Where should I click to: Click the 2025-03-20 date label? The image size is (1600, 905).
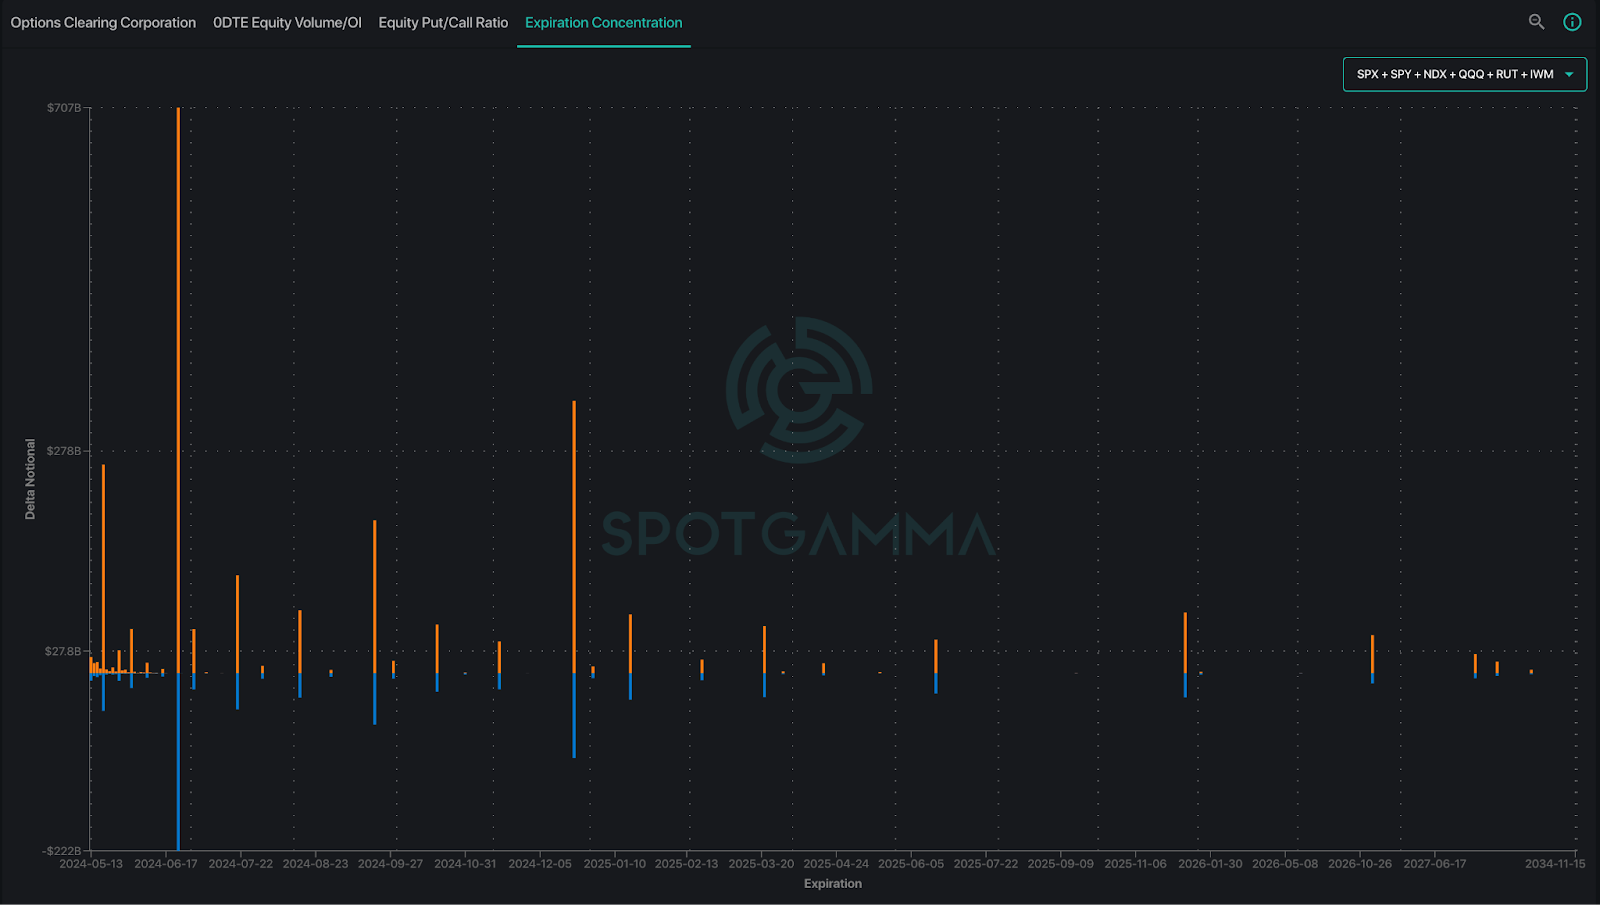(x=761, y=864)
